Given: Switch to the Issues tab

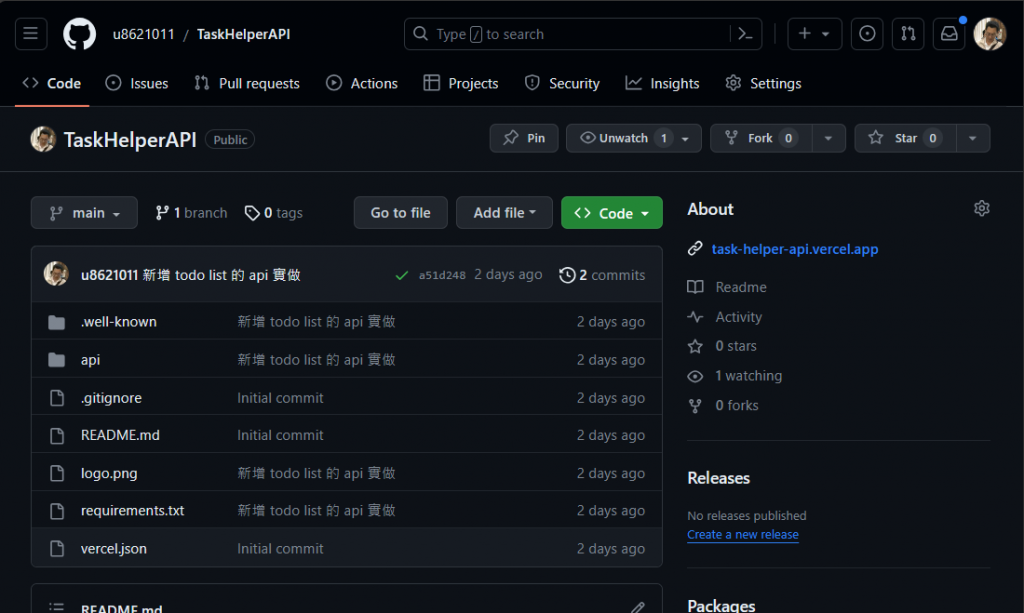Looking at the screenshot, I should (x=137, y=84).
